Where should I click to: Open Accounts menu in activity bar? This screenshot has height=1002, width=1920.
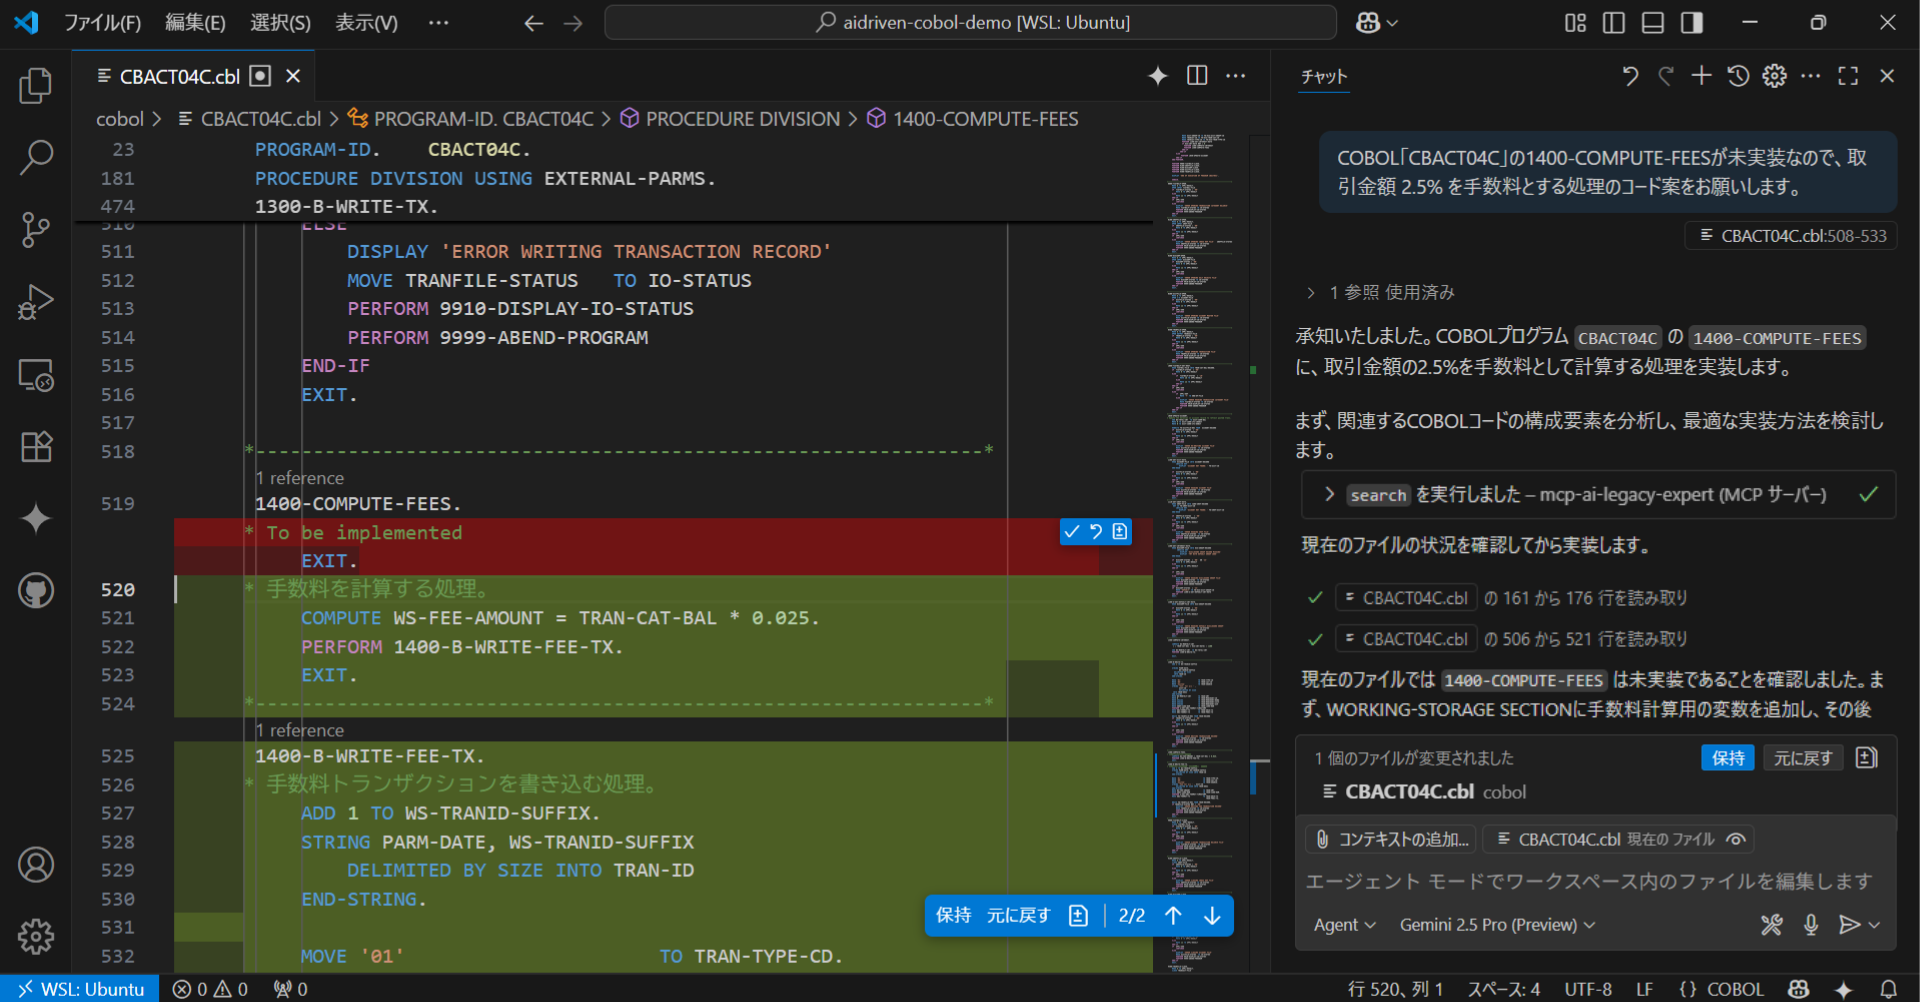click(36, 864)
